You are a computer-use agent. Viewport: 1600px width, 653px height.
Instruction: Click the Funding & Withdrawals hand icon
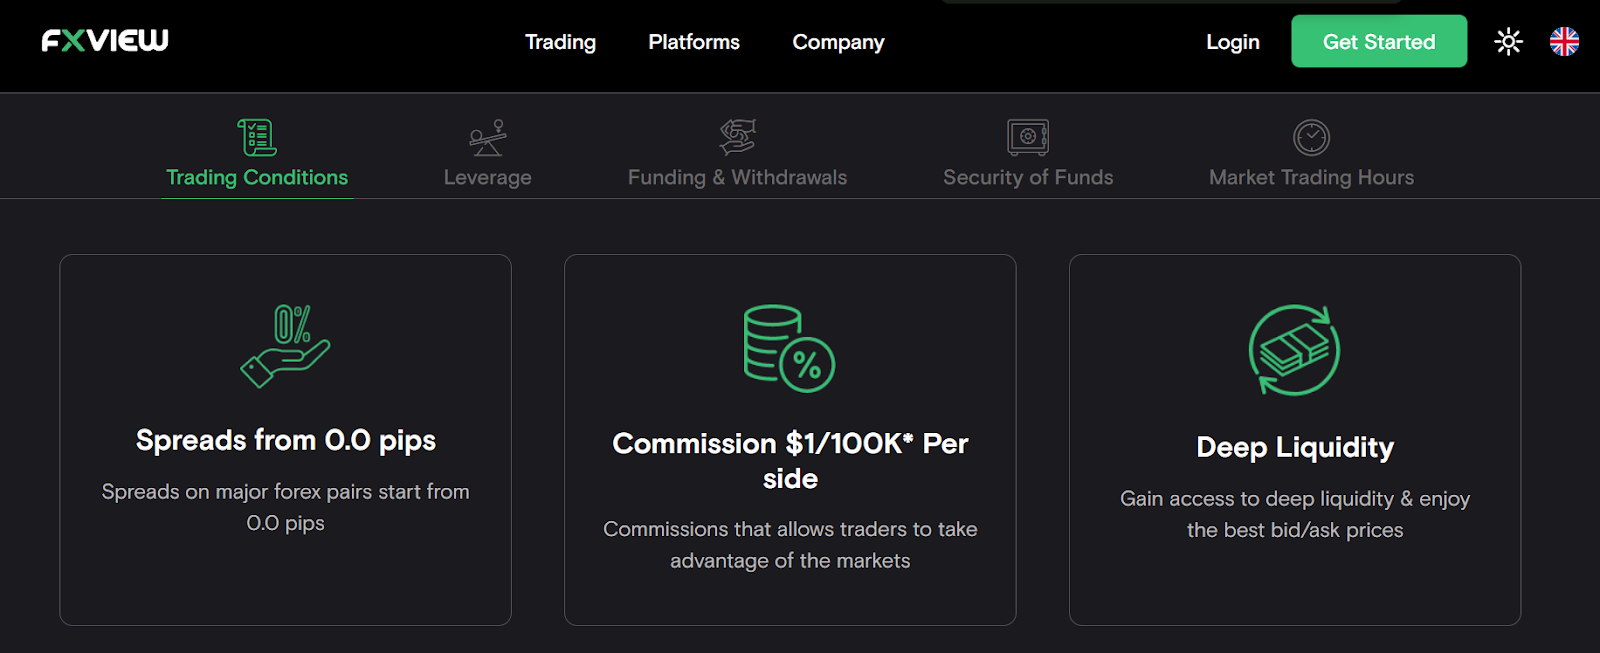pos(738,137)
